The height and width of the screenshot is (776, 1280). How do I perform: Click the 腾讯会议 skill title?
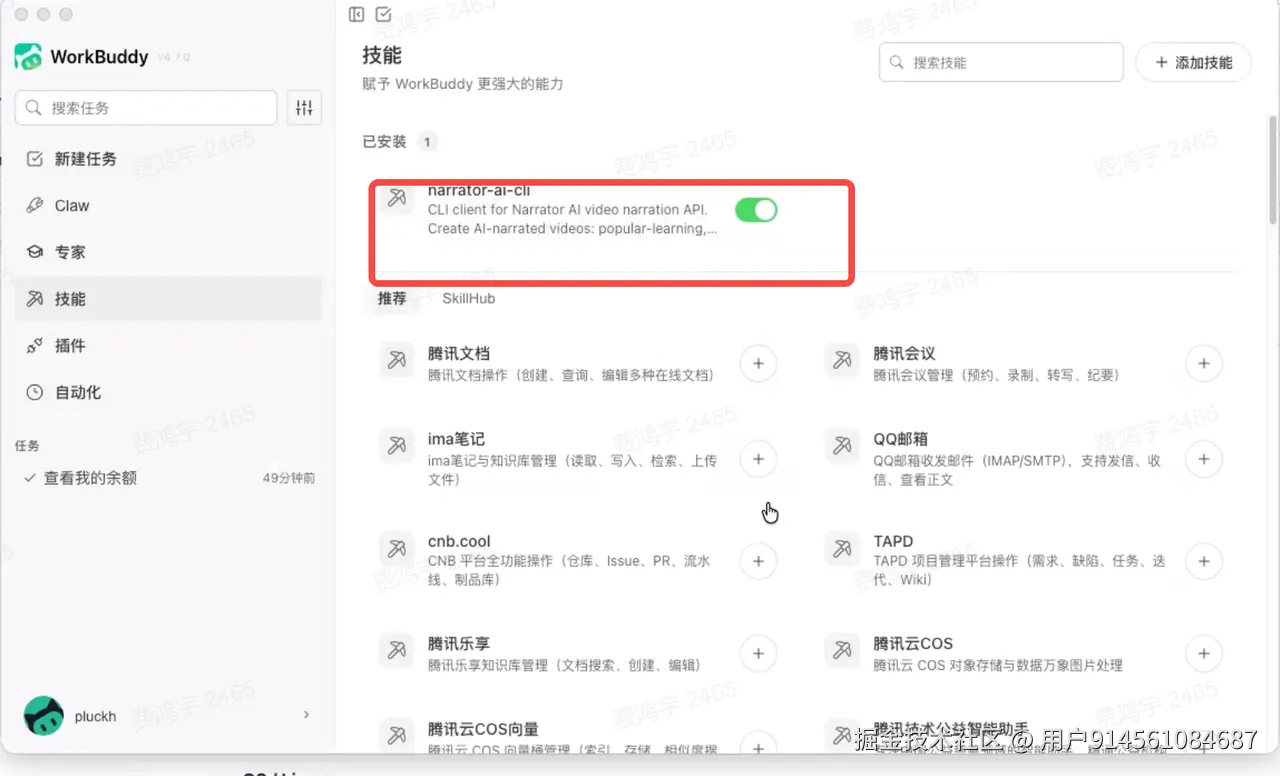[904, 353]
